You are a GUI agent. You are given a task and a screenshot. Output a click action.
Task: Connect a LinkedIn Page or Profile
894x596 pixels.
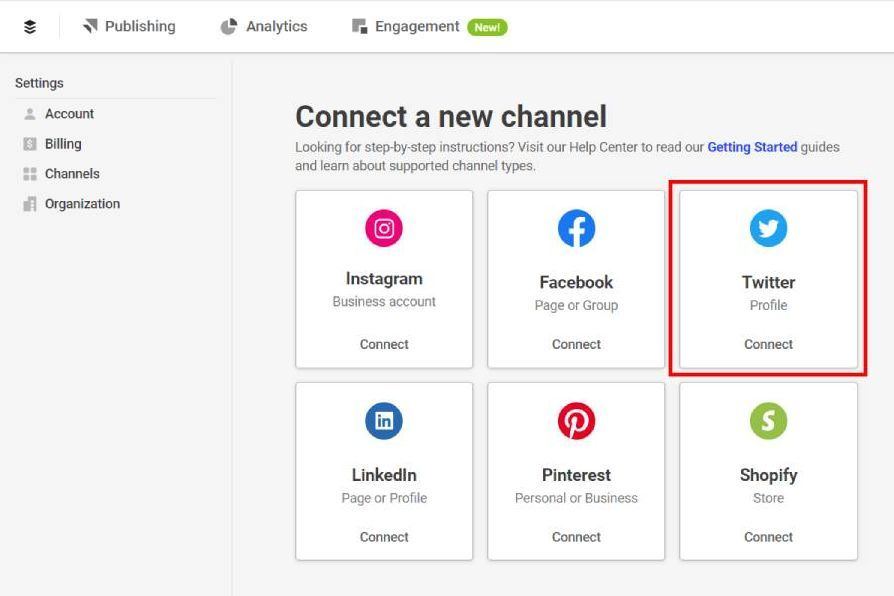384,537
